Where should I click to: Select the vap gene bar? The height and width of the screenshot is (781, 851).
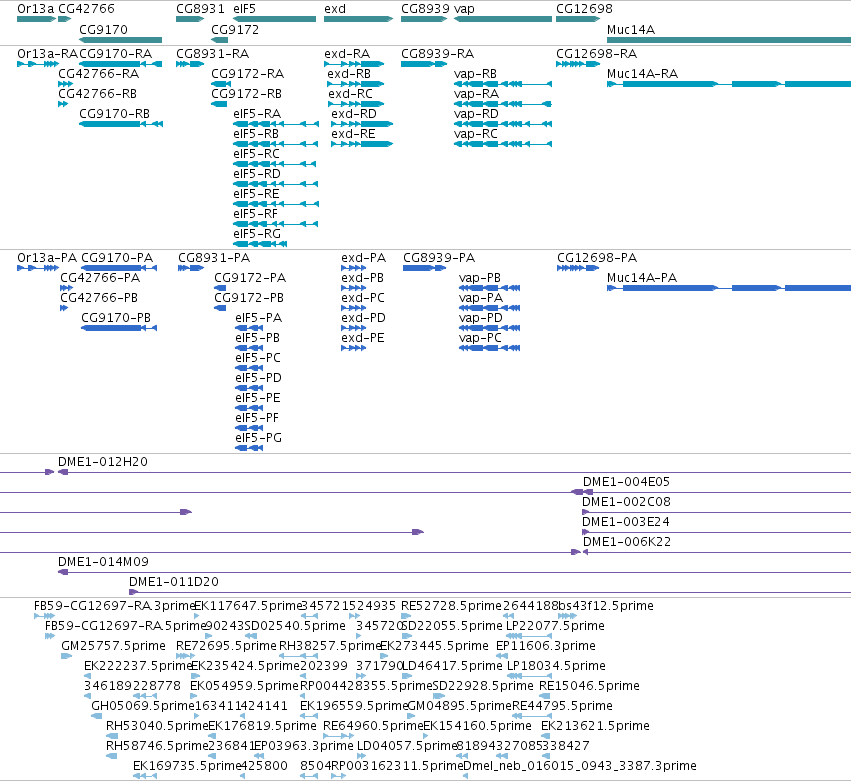click(x=503, y=19)
